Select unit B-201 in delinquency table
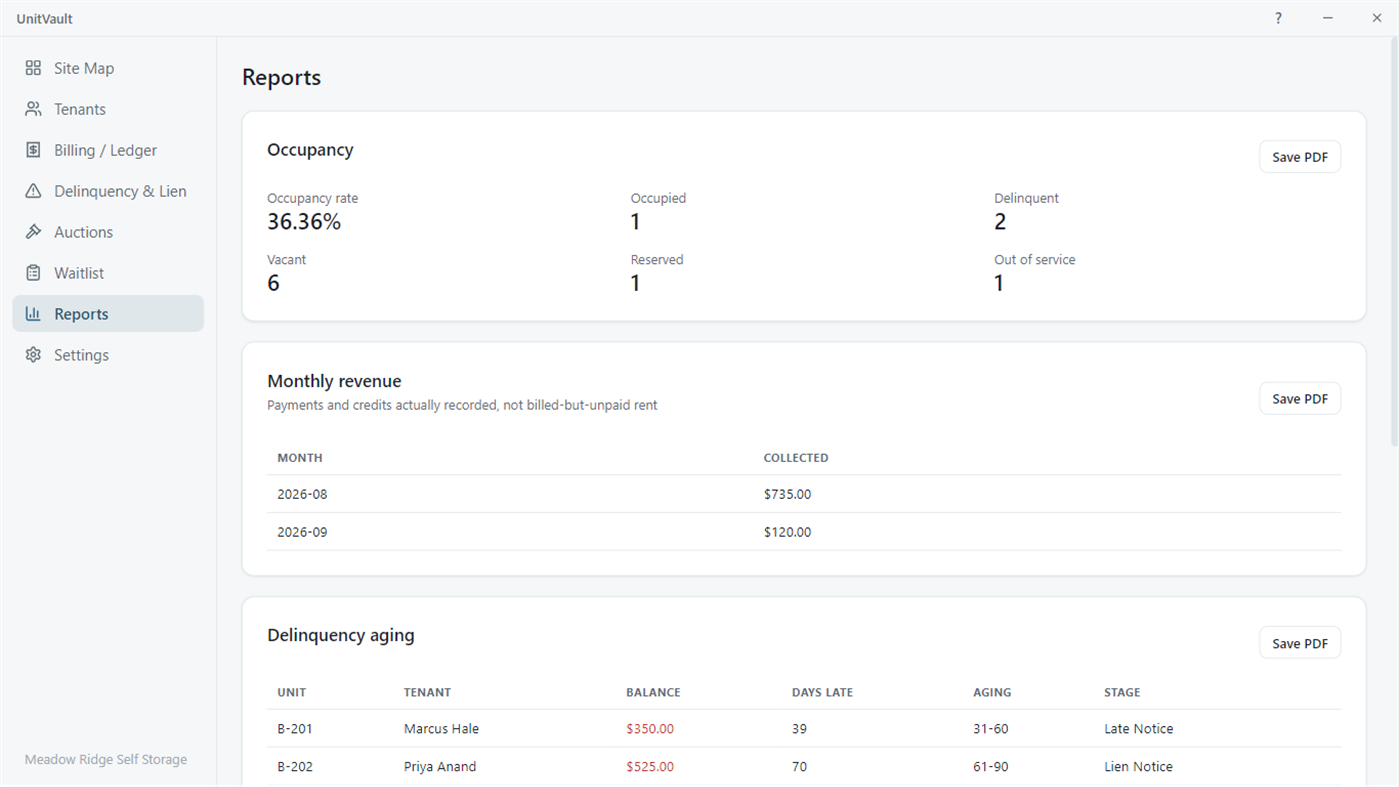This screenshot has width=1399, height=787. 295,729
